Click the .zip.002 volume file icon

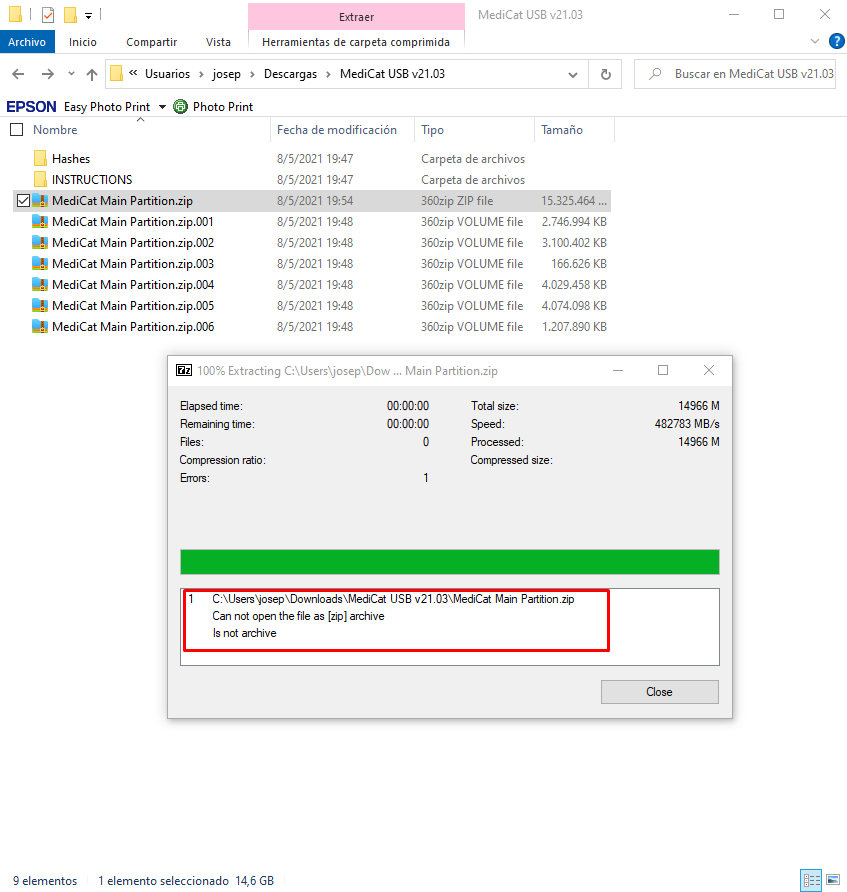pyautogui.click(x=40, y=242)
